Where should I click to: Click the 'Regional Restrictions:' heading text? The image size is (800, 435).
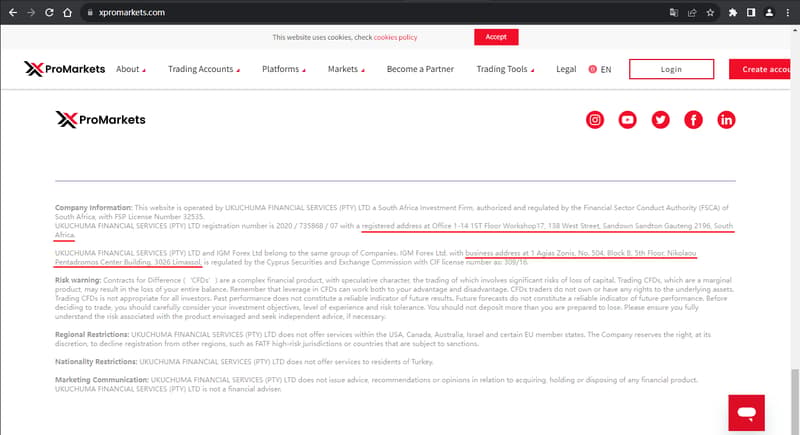(x=92, y=335)
